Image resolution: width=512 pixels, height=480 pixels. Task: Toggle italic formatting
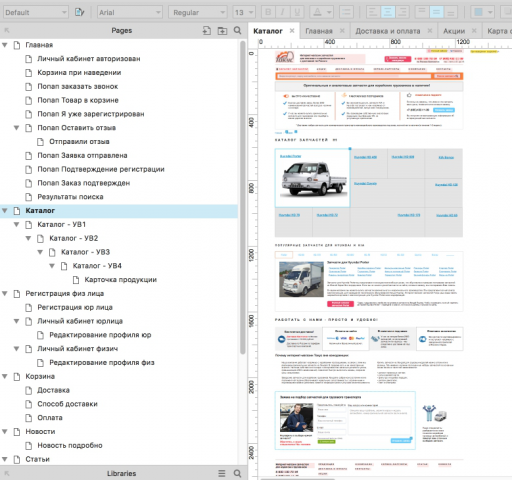283,13
